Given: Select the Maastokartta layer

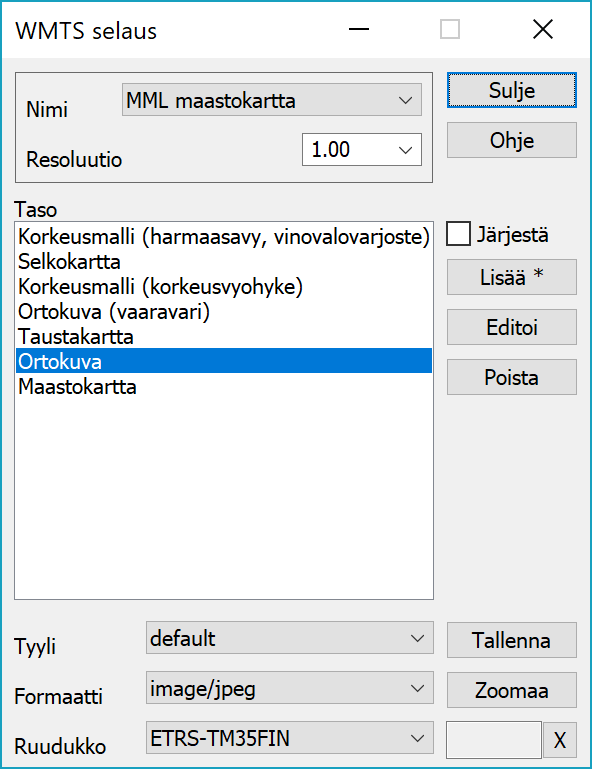Looking at the screenshot, I should 224,387.
